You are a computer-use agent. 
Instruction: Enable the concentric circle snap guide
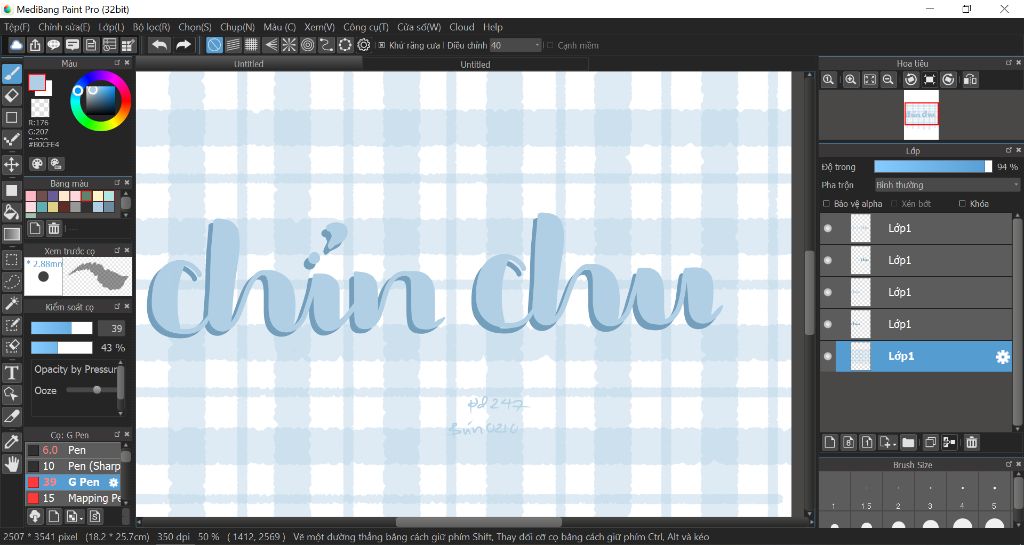tap(308, 45)
